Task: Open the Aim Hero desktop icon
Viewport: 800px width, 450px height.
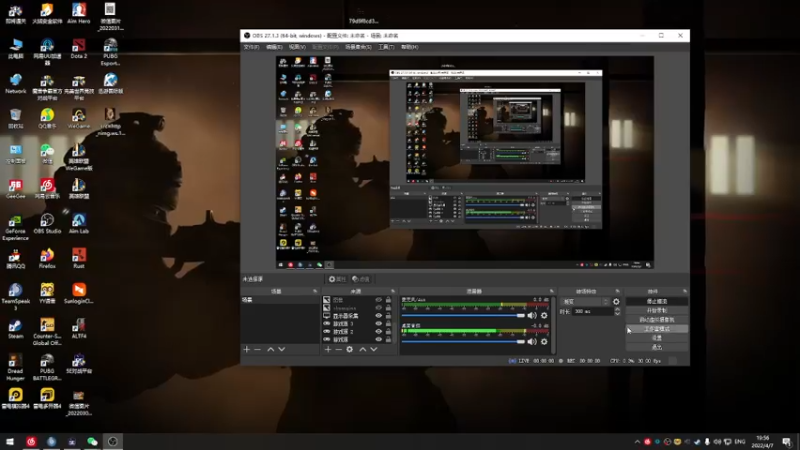Action: pos(79,14)
